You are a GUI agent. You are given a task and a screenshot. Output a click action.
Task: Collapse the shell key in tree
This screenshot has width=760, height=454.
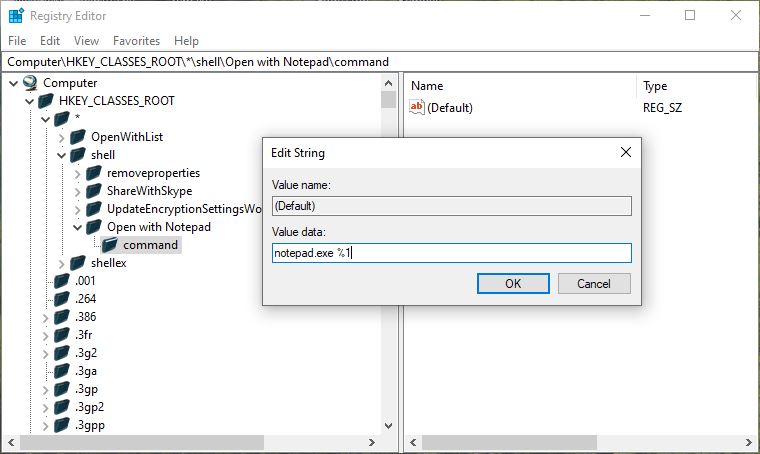tap(62, 155)
